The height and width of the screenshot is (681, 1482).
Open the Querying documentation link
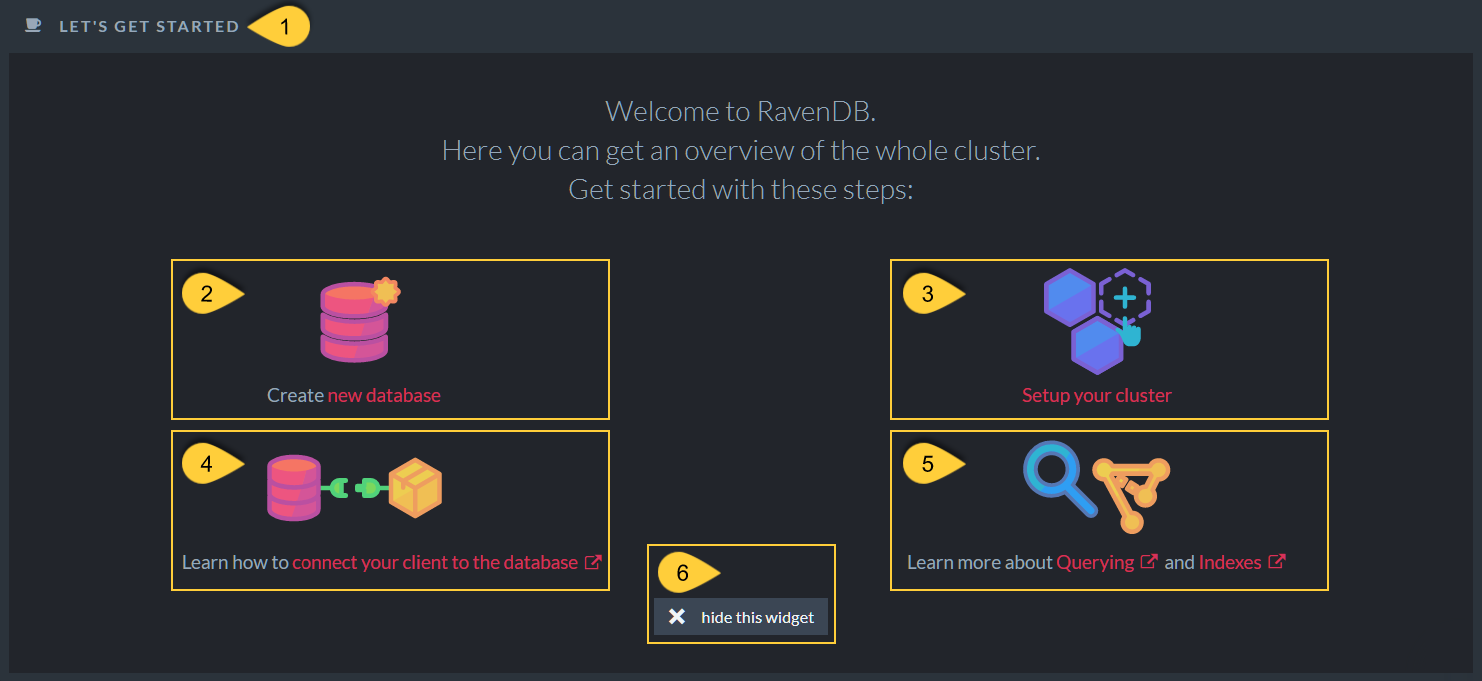(1095, 562)
